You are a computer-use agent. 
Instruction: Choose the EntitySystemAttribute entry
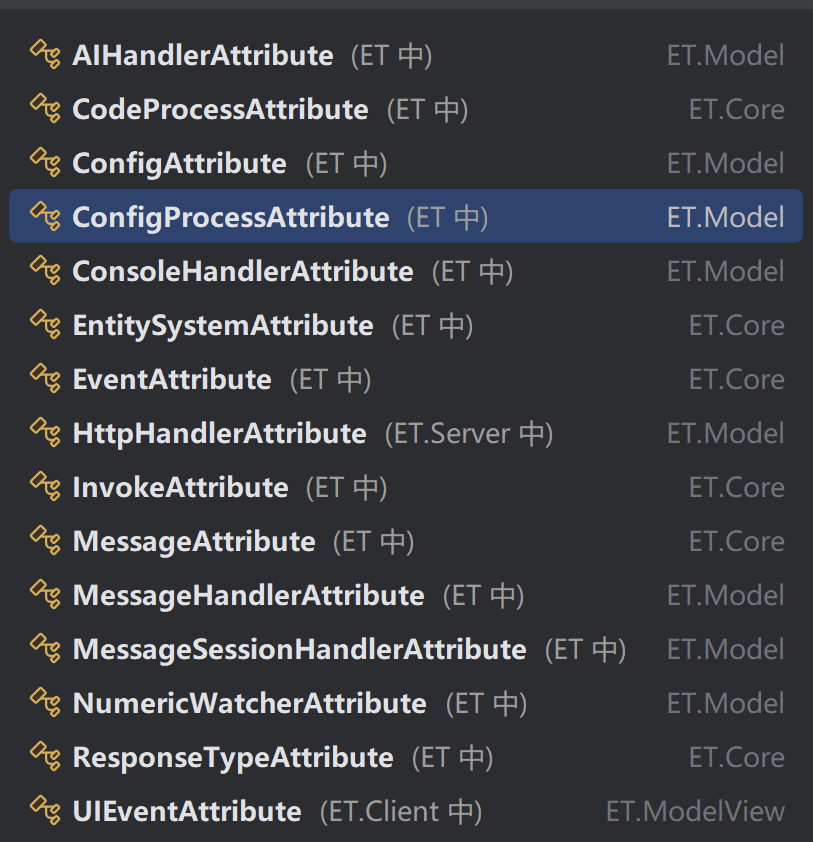coord(223,325)
